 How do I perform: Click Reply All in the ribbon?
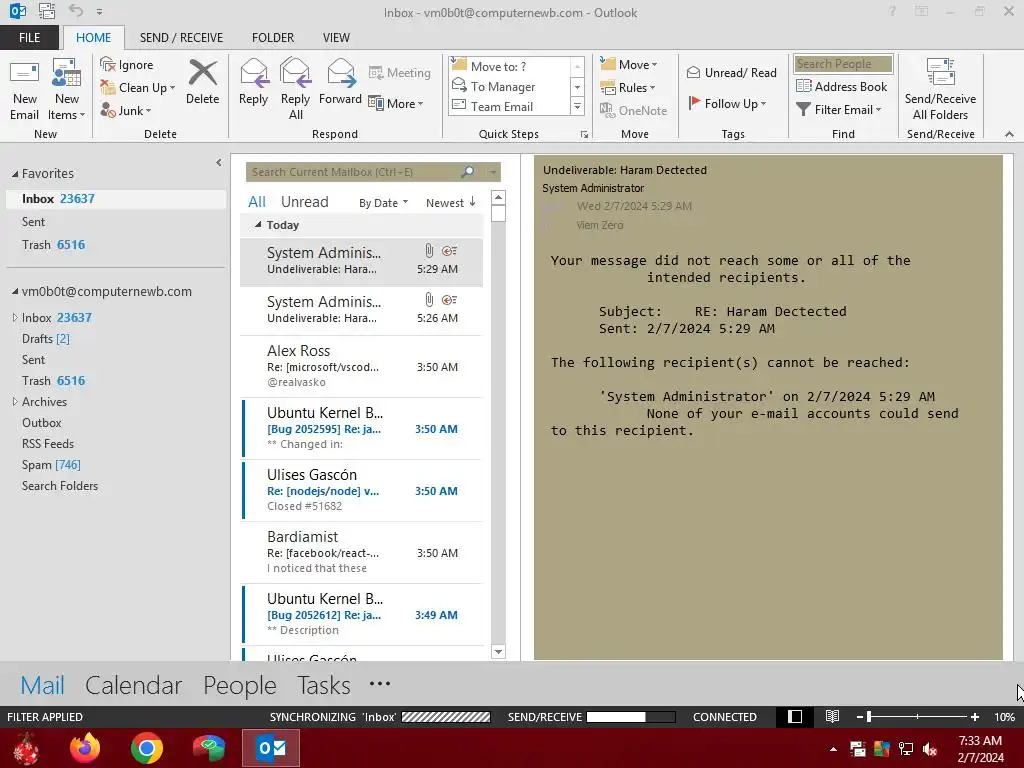point(295,89)
